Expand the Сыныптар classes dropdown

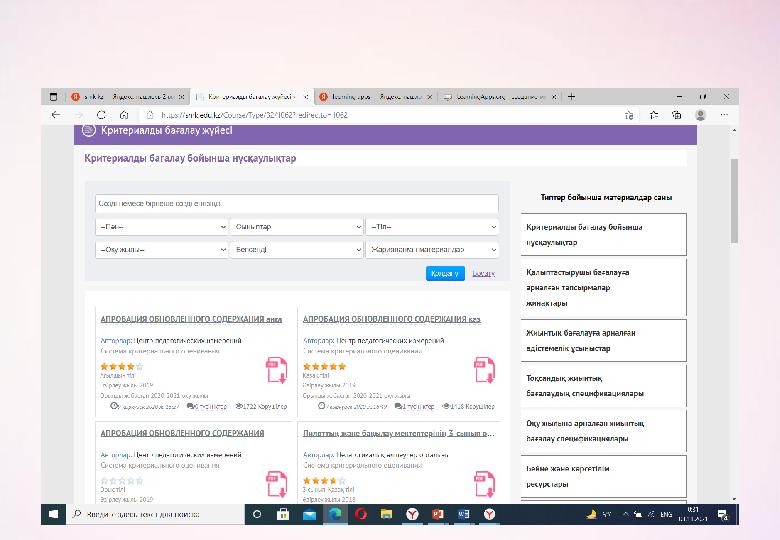296,227
